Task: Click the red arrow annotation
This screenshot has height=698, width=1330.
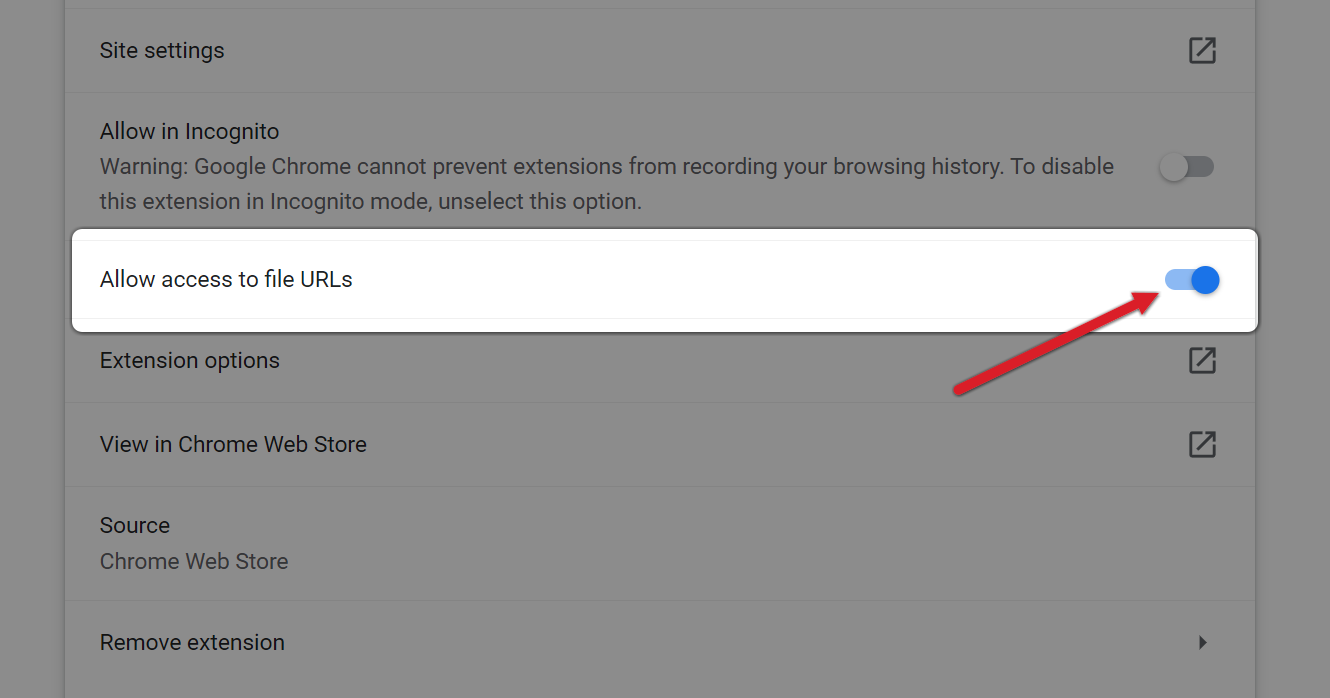Action: pyautogui.click(x=1050, y=340)
